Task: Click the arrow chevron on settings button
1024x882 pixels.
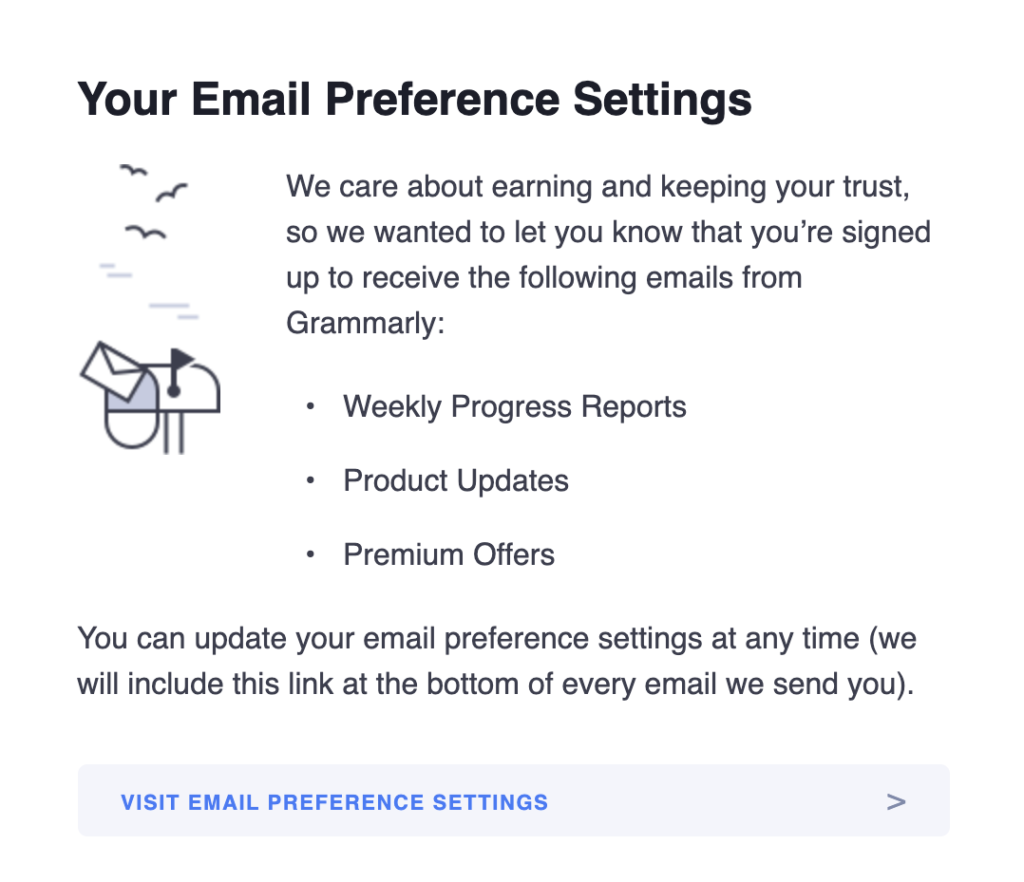Action: tap(896, 802)
